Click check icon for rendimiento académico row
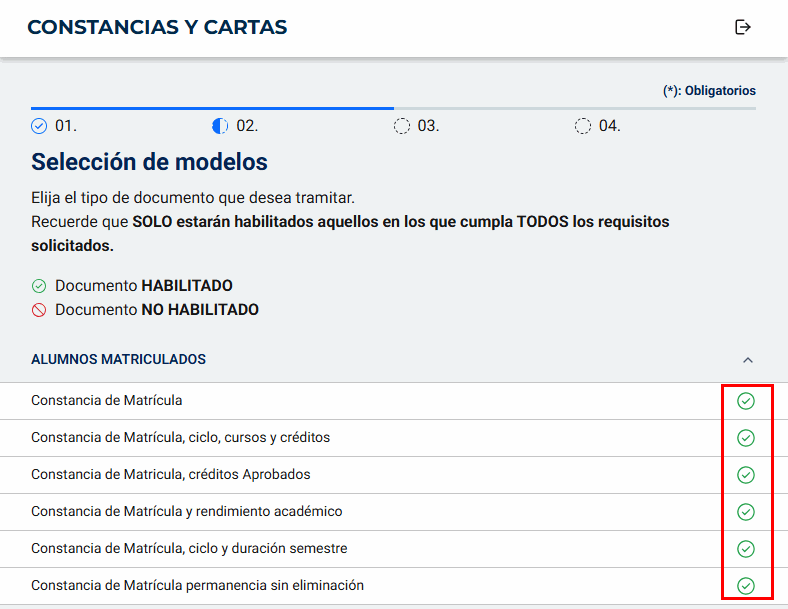The image size is (788, 609). coord(745,512)
